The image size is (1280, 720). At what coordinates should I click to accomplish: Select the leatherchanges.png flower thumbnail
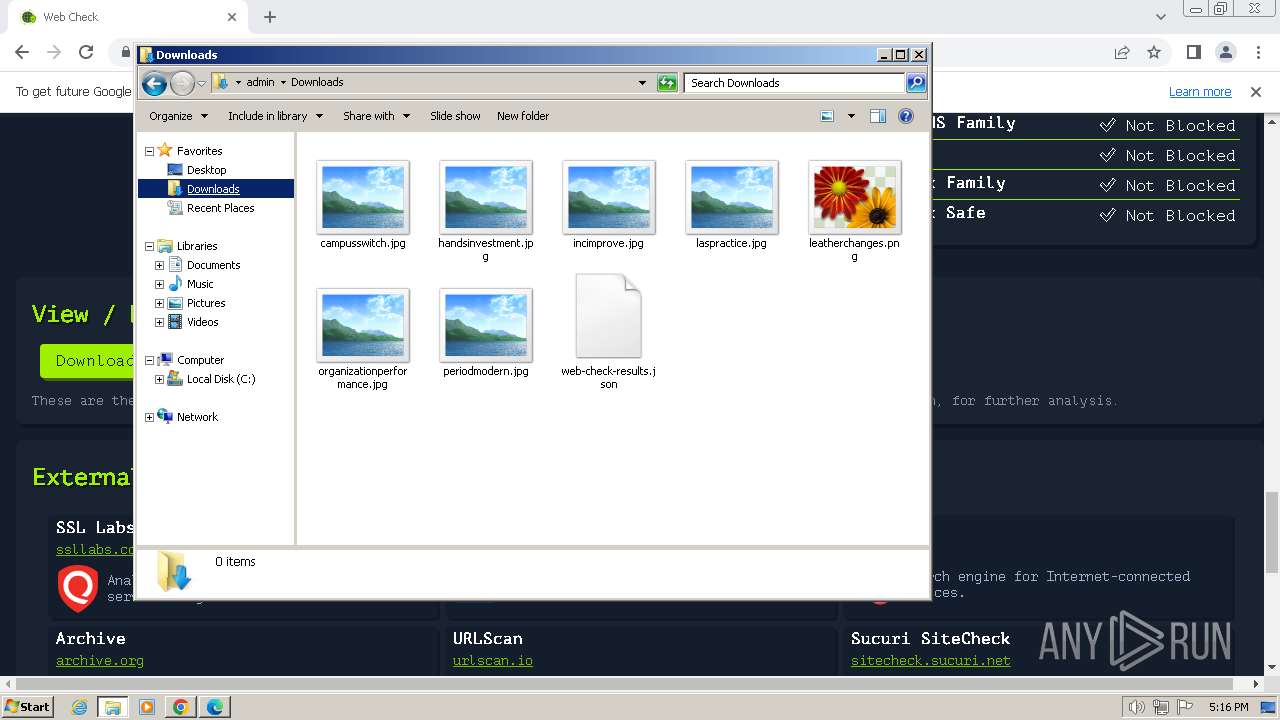point(855,197)
